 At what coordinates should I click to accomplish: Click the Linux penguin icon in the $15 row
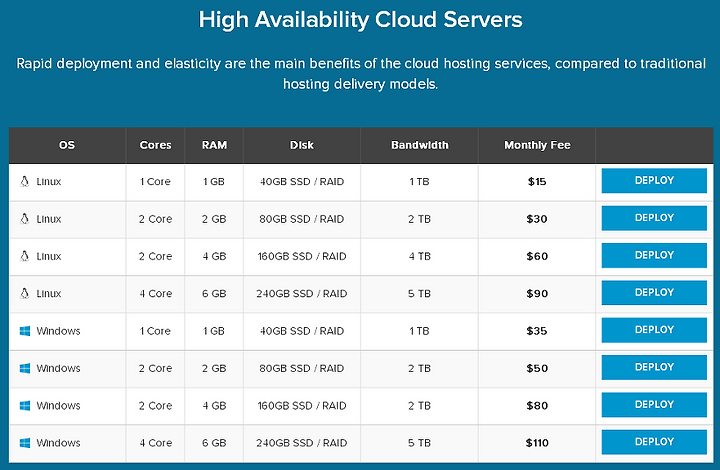(25, 181)
